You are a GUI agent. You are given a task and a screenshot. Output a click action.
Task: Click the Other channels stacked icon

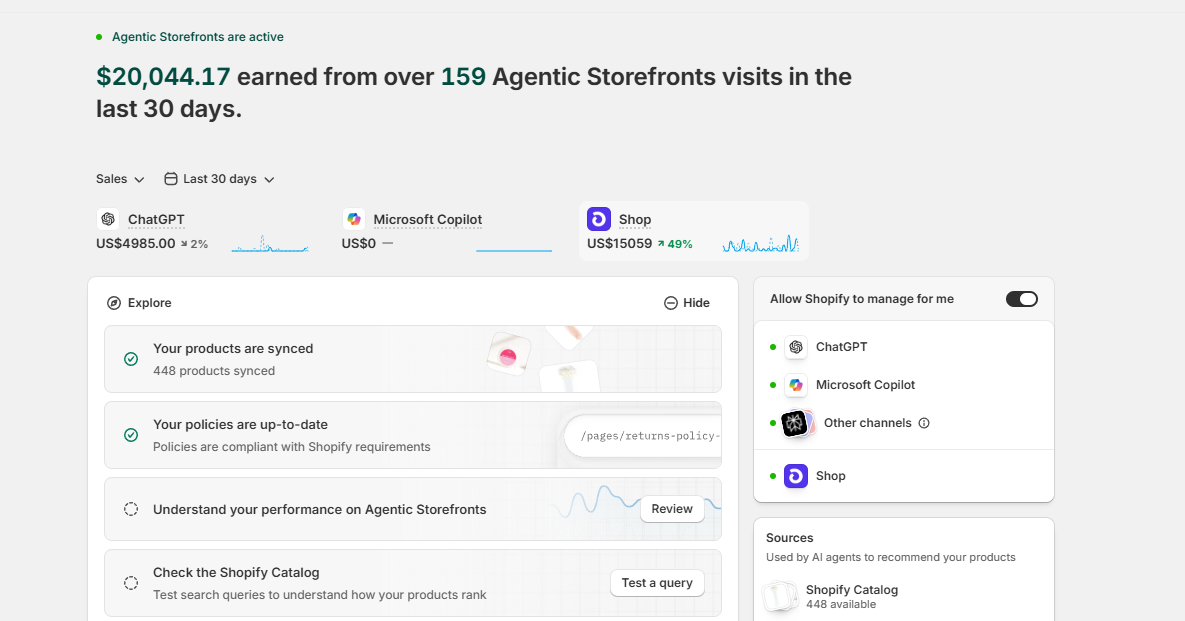[x=797, y=423]
